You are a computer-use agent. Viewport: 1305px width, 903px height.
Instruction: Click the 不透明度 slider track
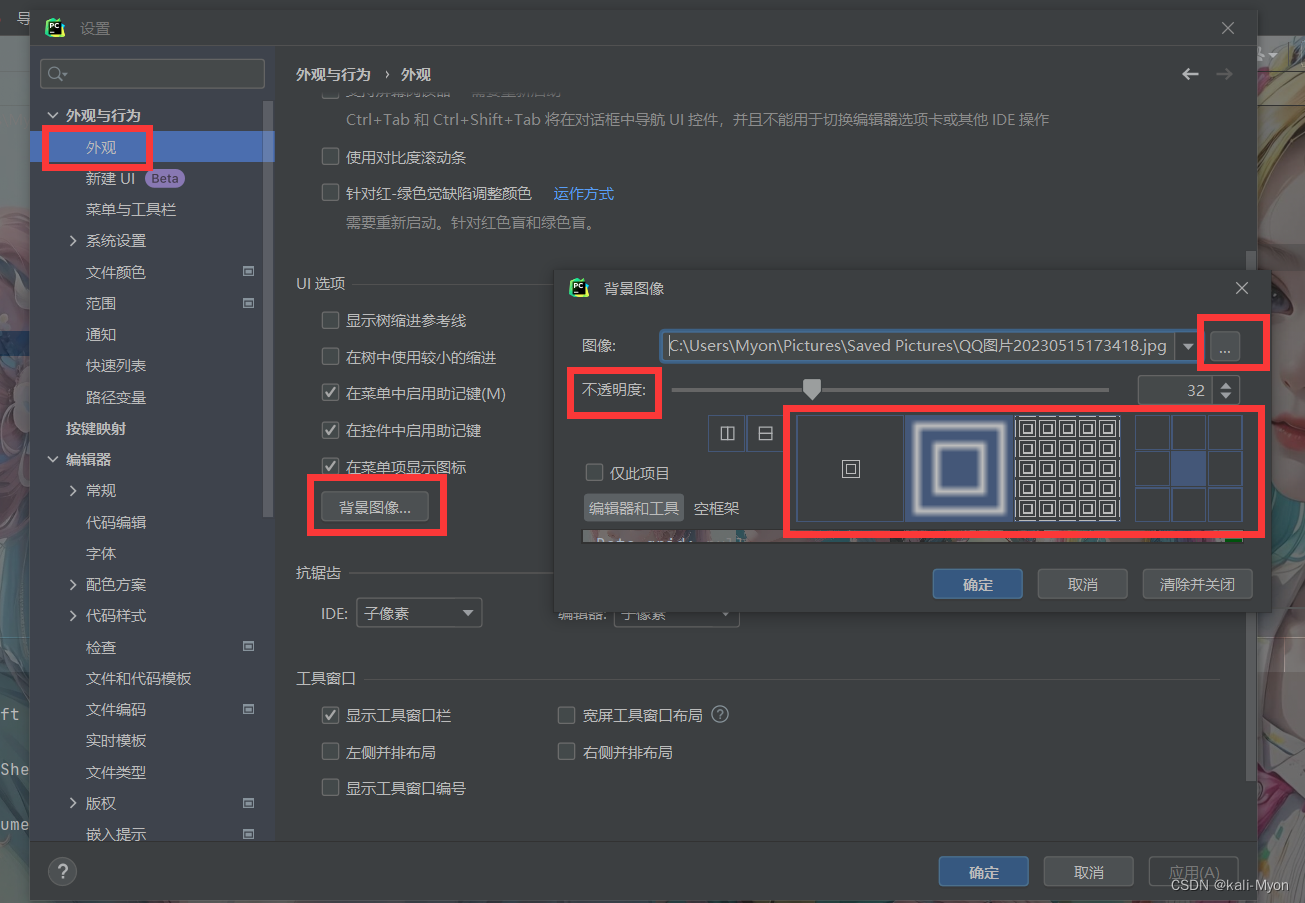tap(890, 390)
